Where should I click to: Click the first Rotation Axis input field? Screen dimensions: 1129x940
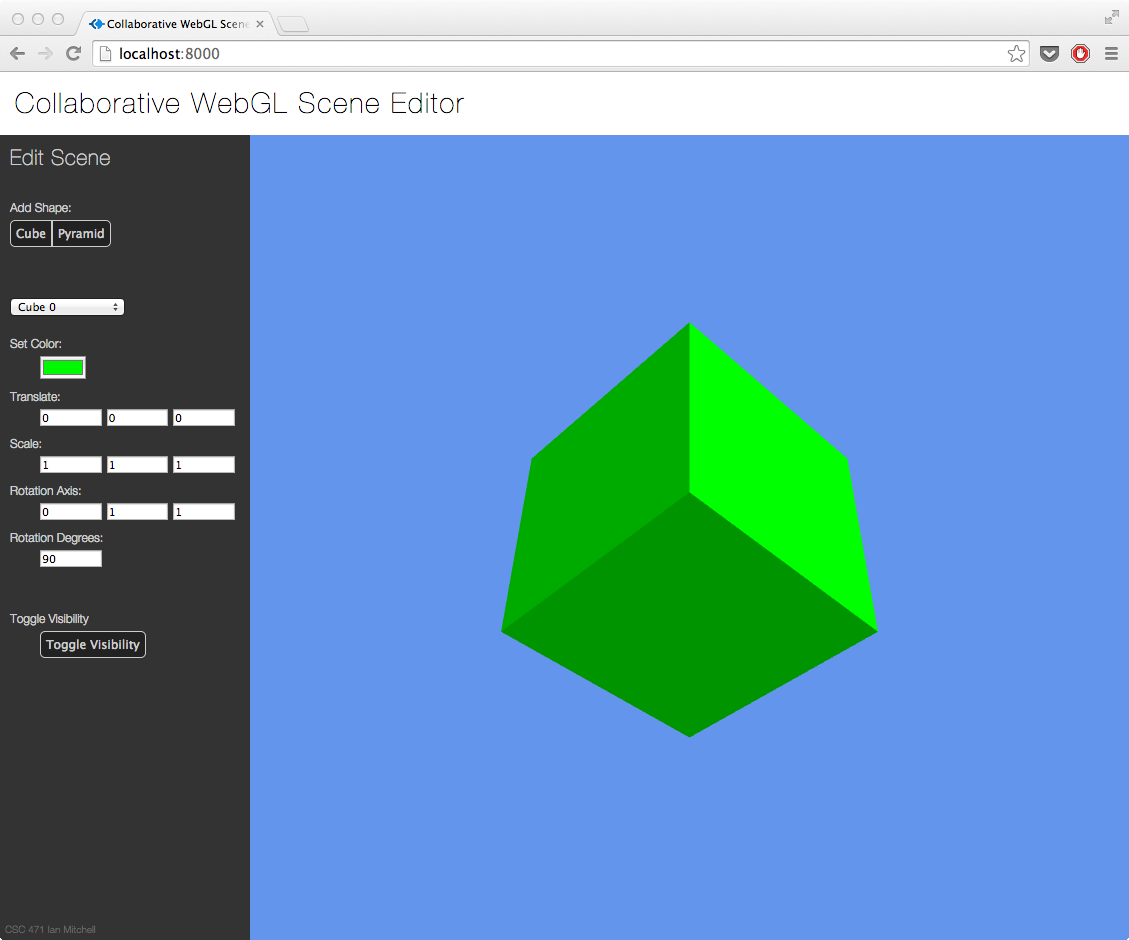(71, 512)
